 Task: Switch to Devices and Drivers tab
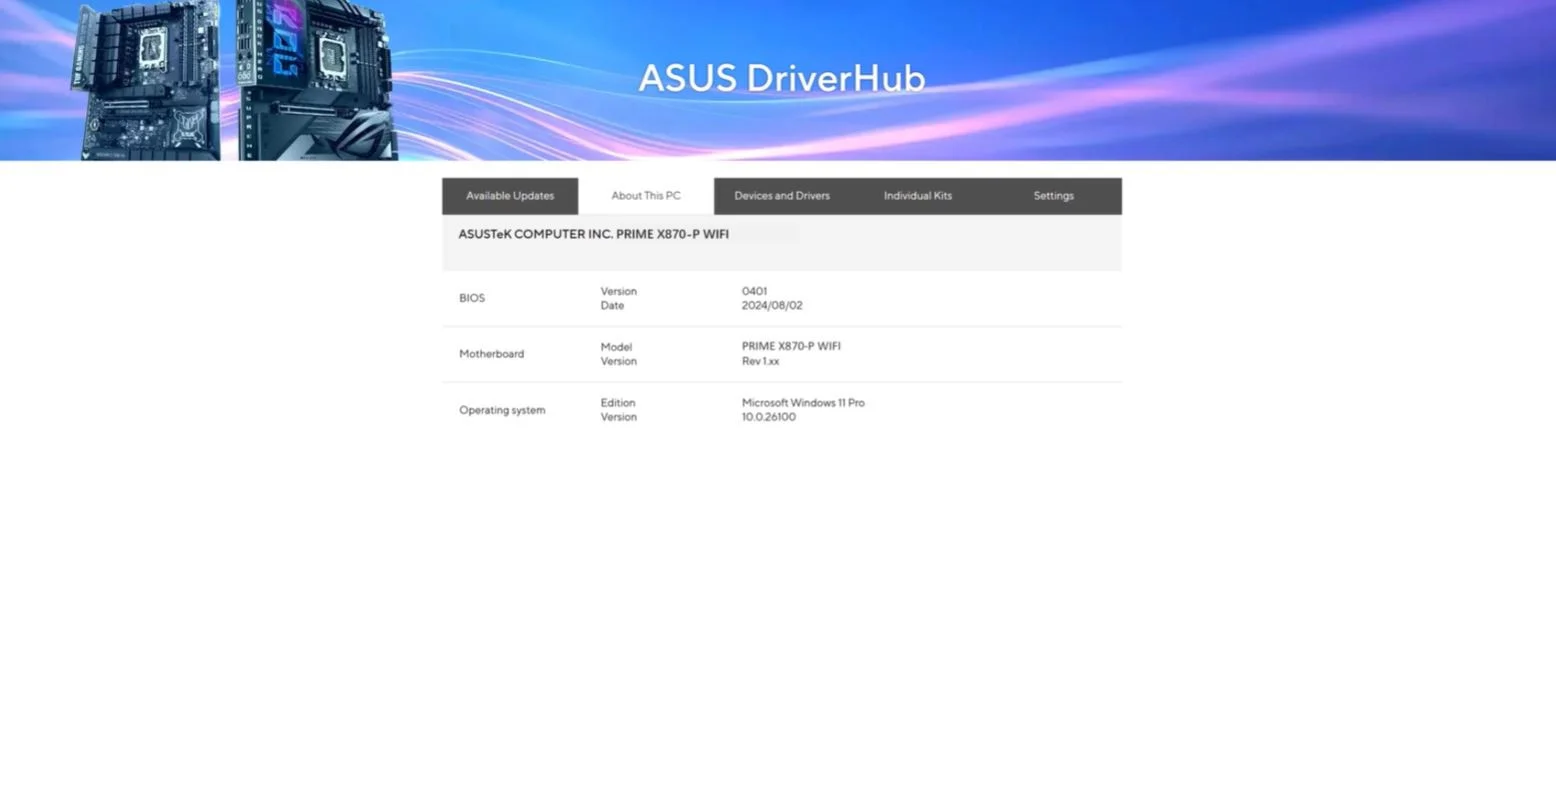pos(782,196)
